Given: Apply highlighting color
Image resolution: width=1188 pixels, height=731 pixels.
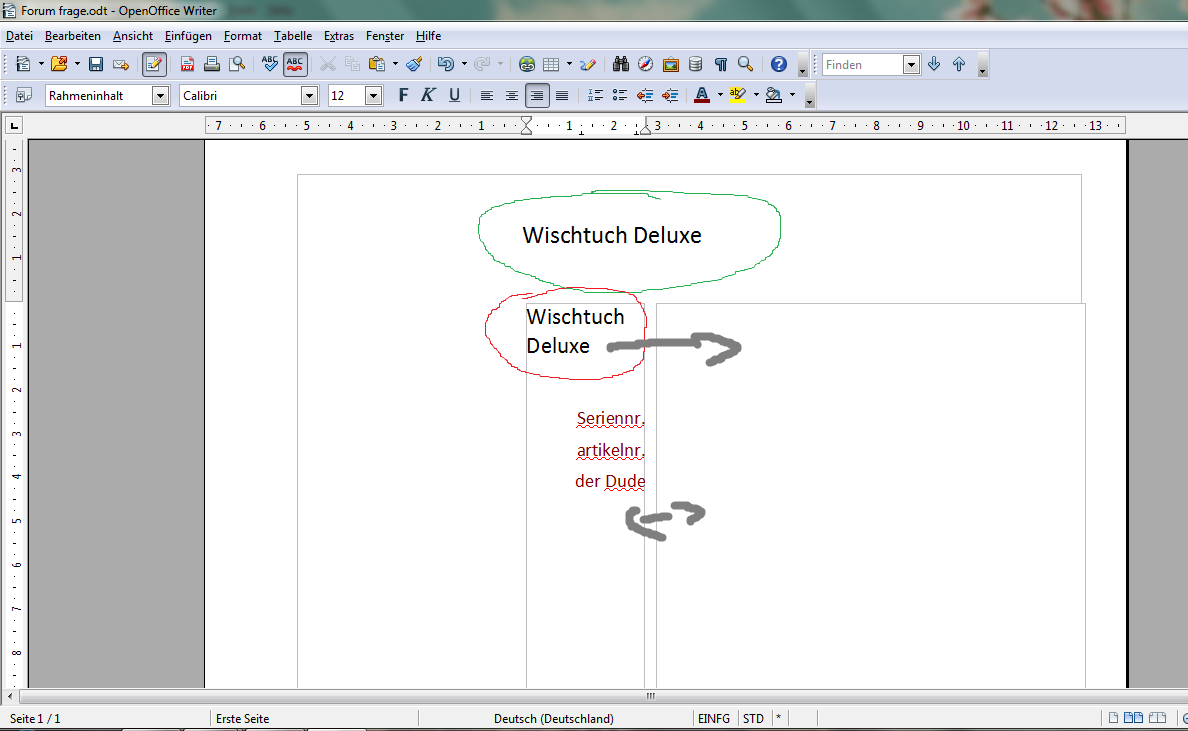Looking at the screenshot, I should click(738, 95).
